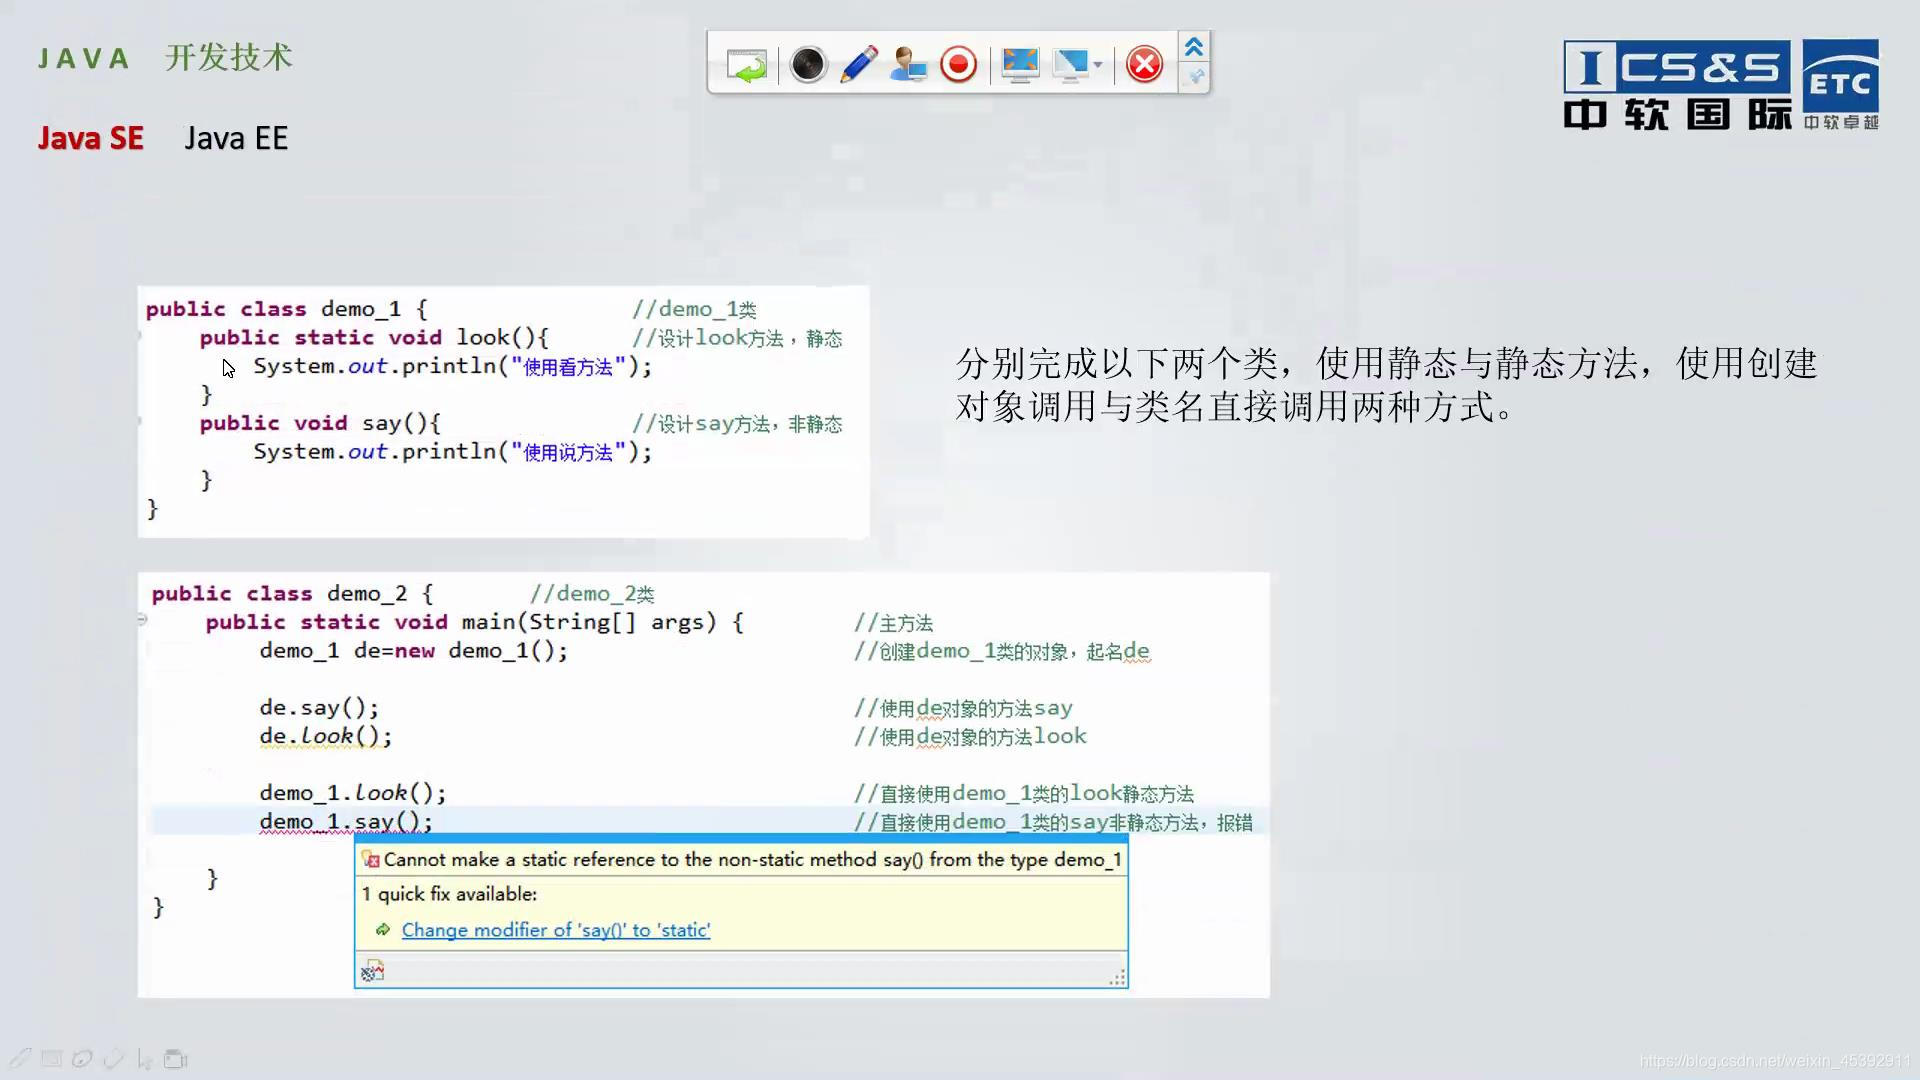Open the display mode dropdown arrow
The image size is (1920, 1080).
(x=1098, y=66)
